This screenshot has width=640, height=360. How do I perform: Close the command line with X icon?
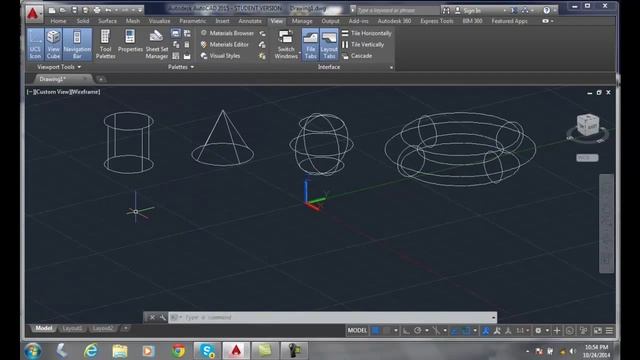(152, 317)
